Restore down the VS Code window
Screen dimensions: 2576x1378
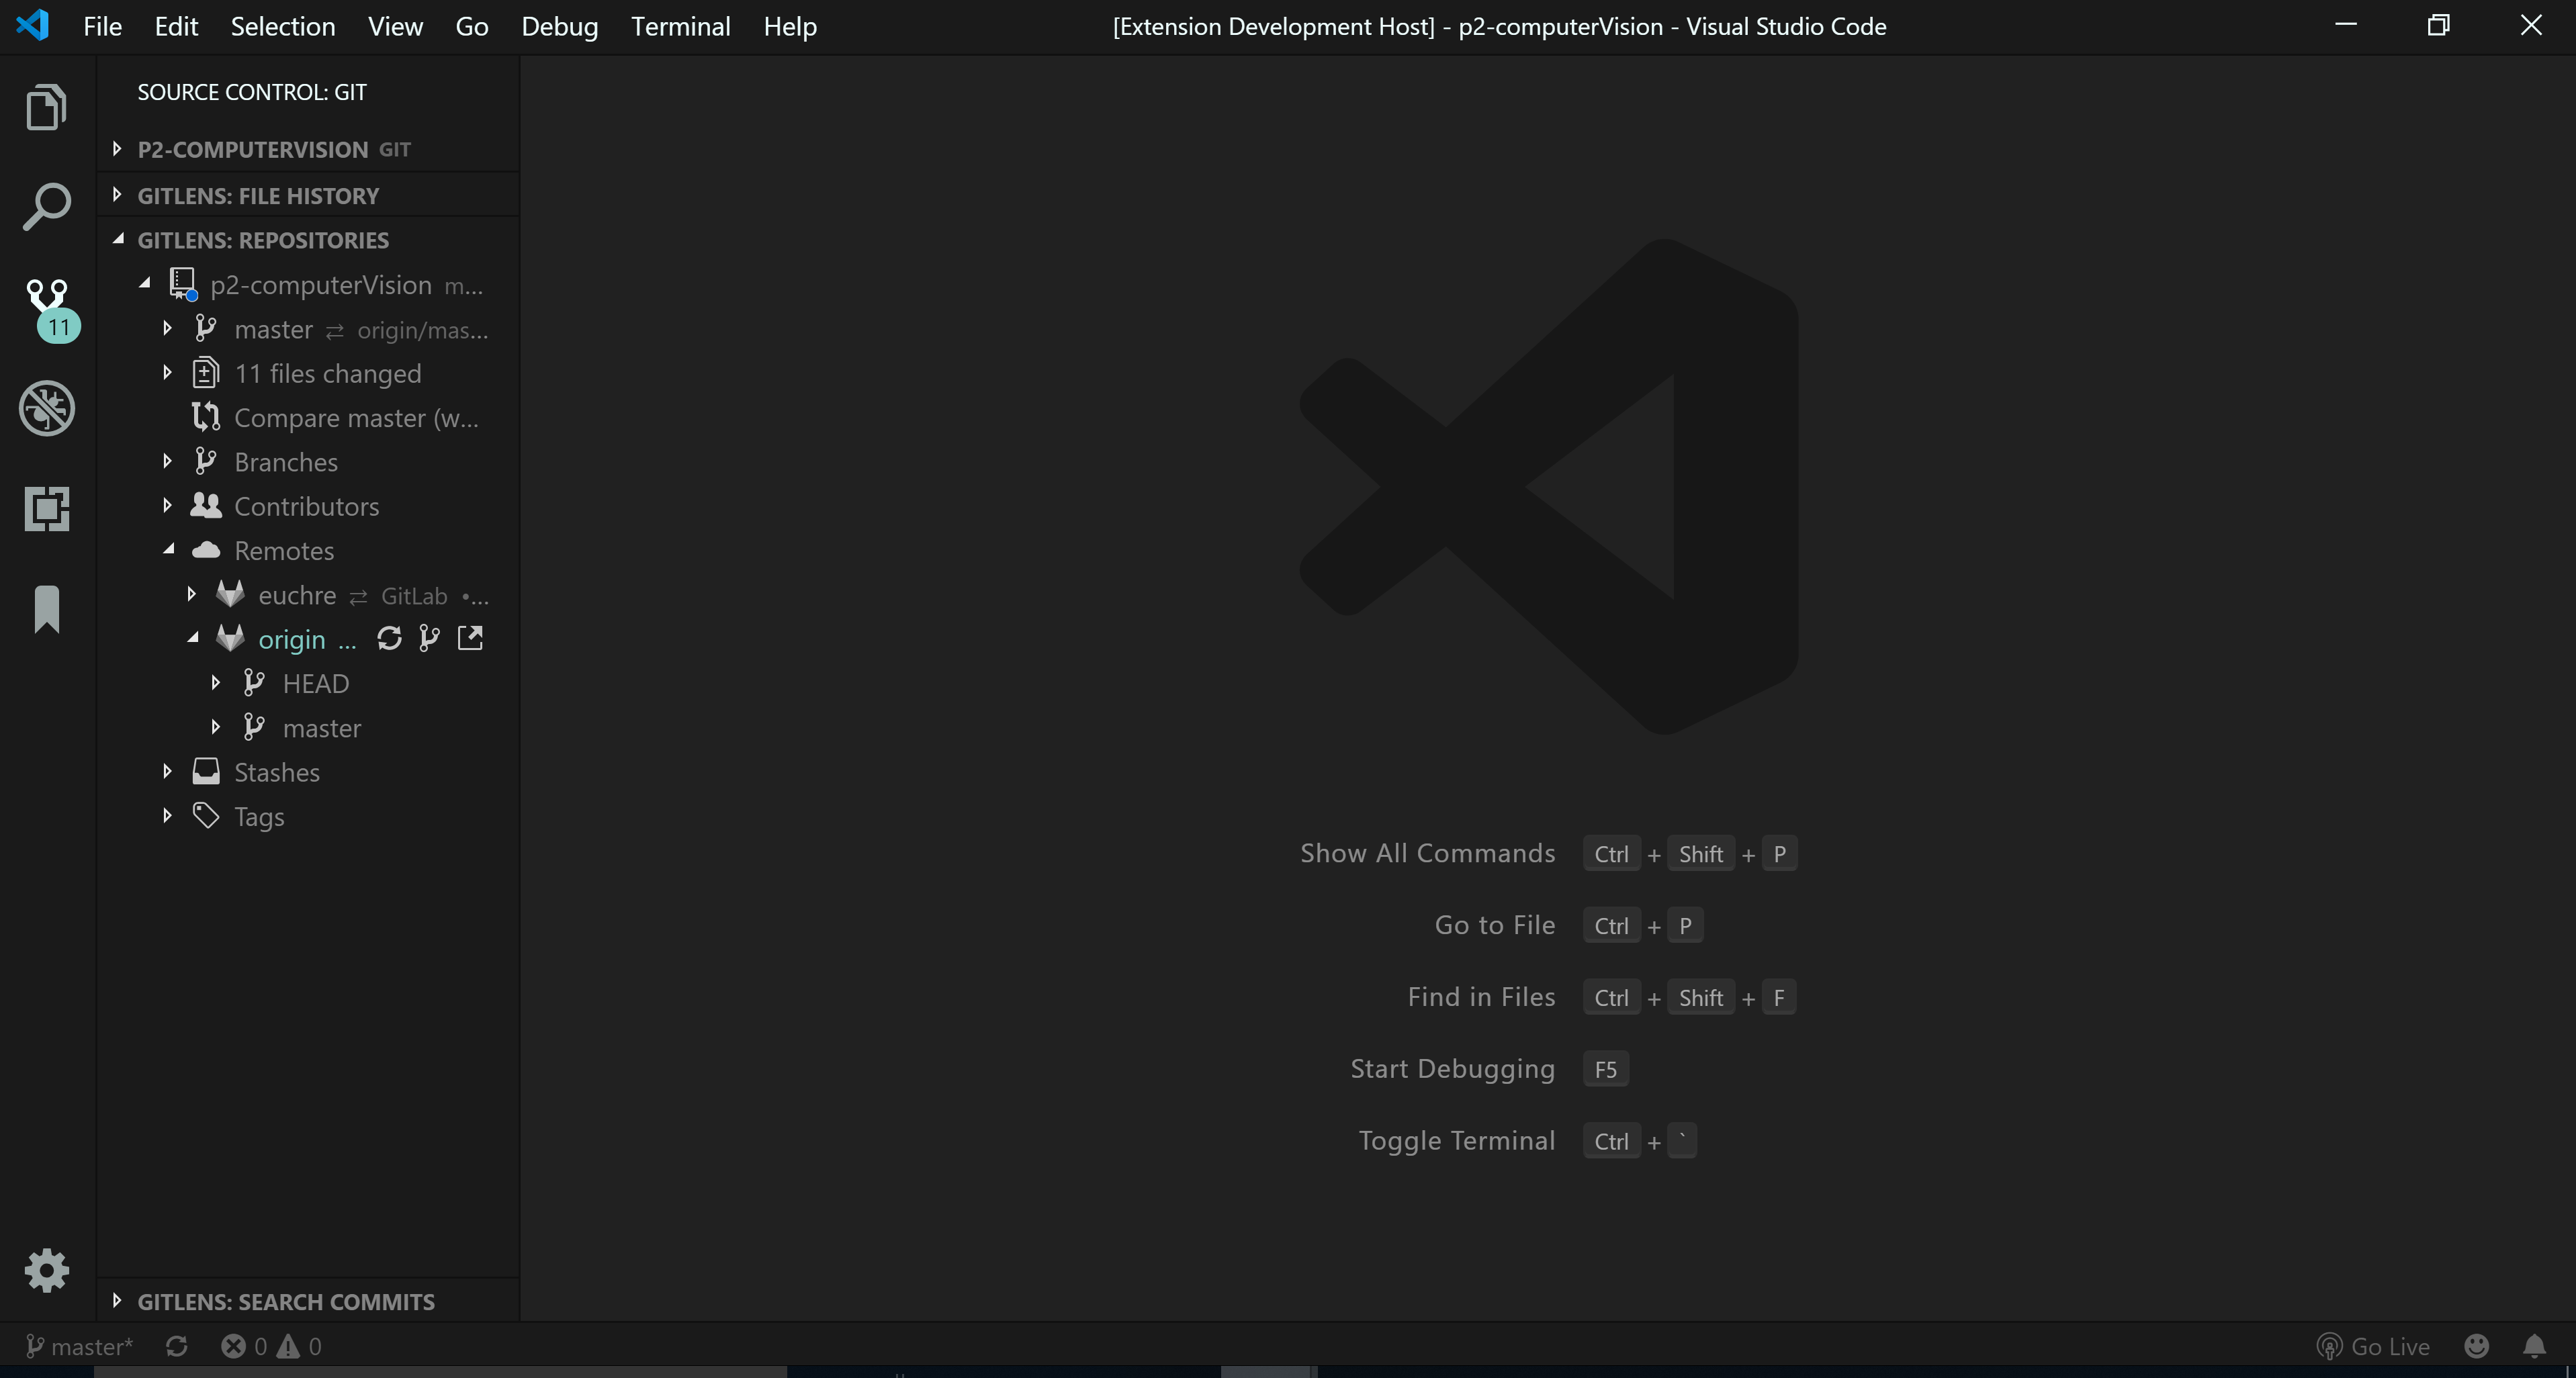click(2438, 25)
